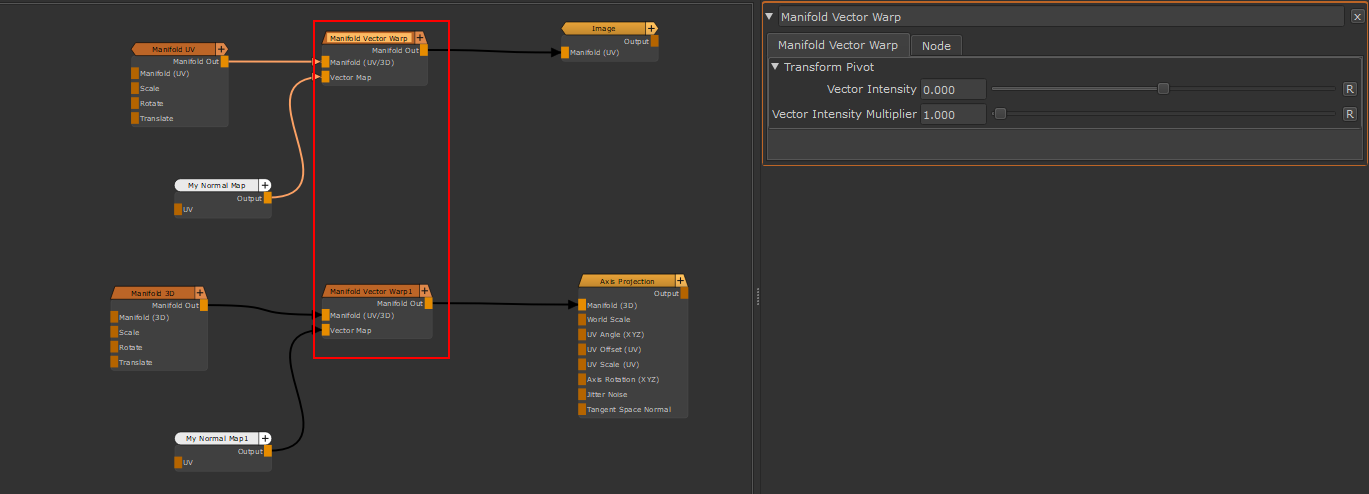Reset Vector Intensity with its R button
The image size is (1369, 494).
(x=1349, y=89)
